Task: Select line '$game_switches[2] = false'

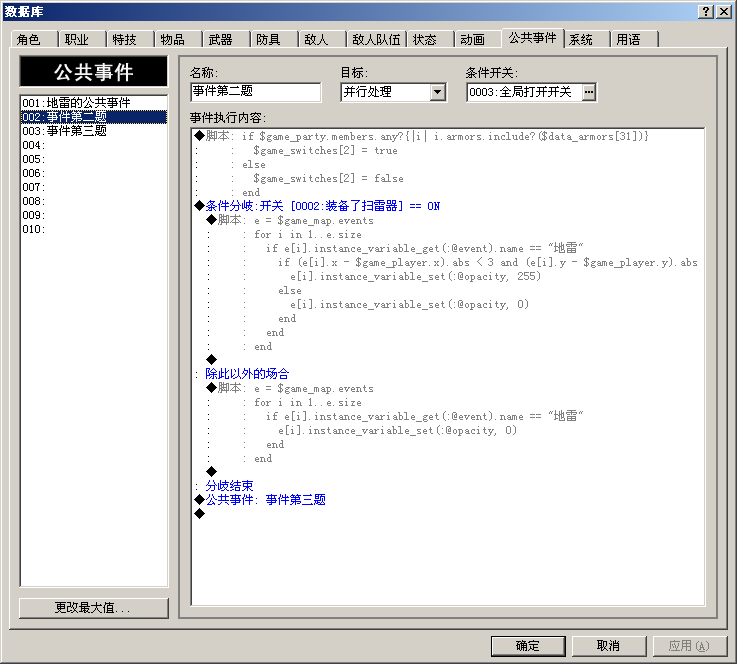Action: [448, 178]
